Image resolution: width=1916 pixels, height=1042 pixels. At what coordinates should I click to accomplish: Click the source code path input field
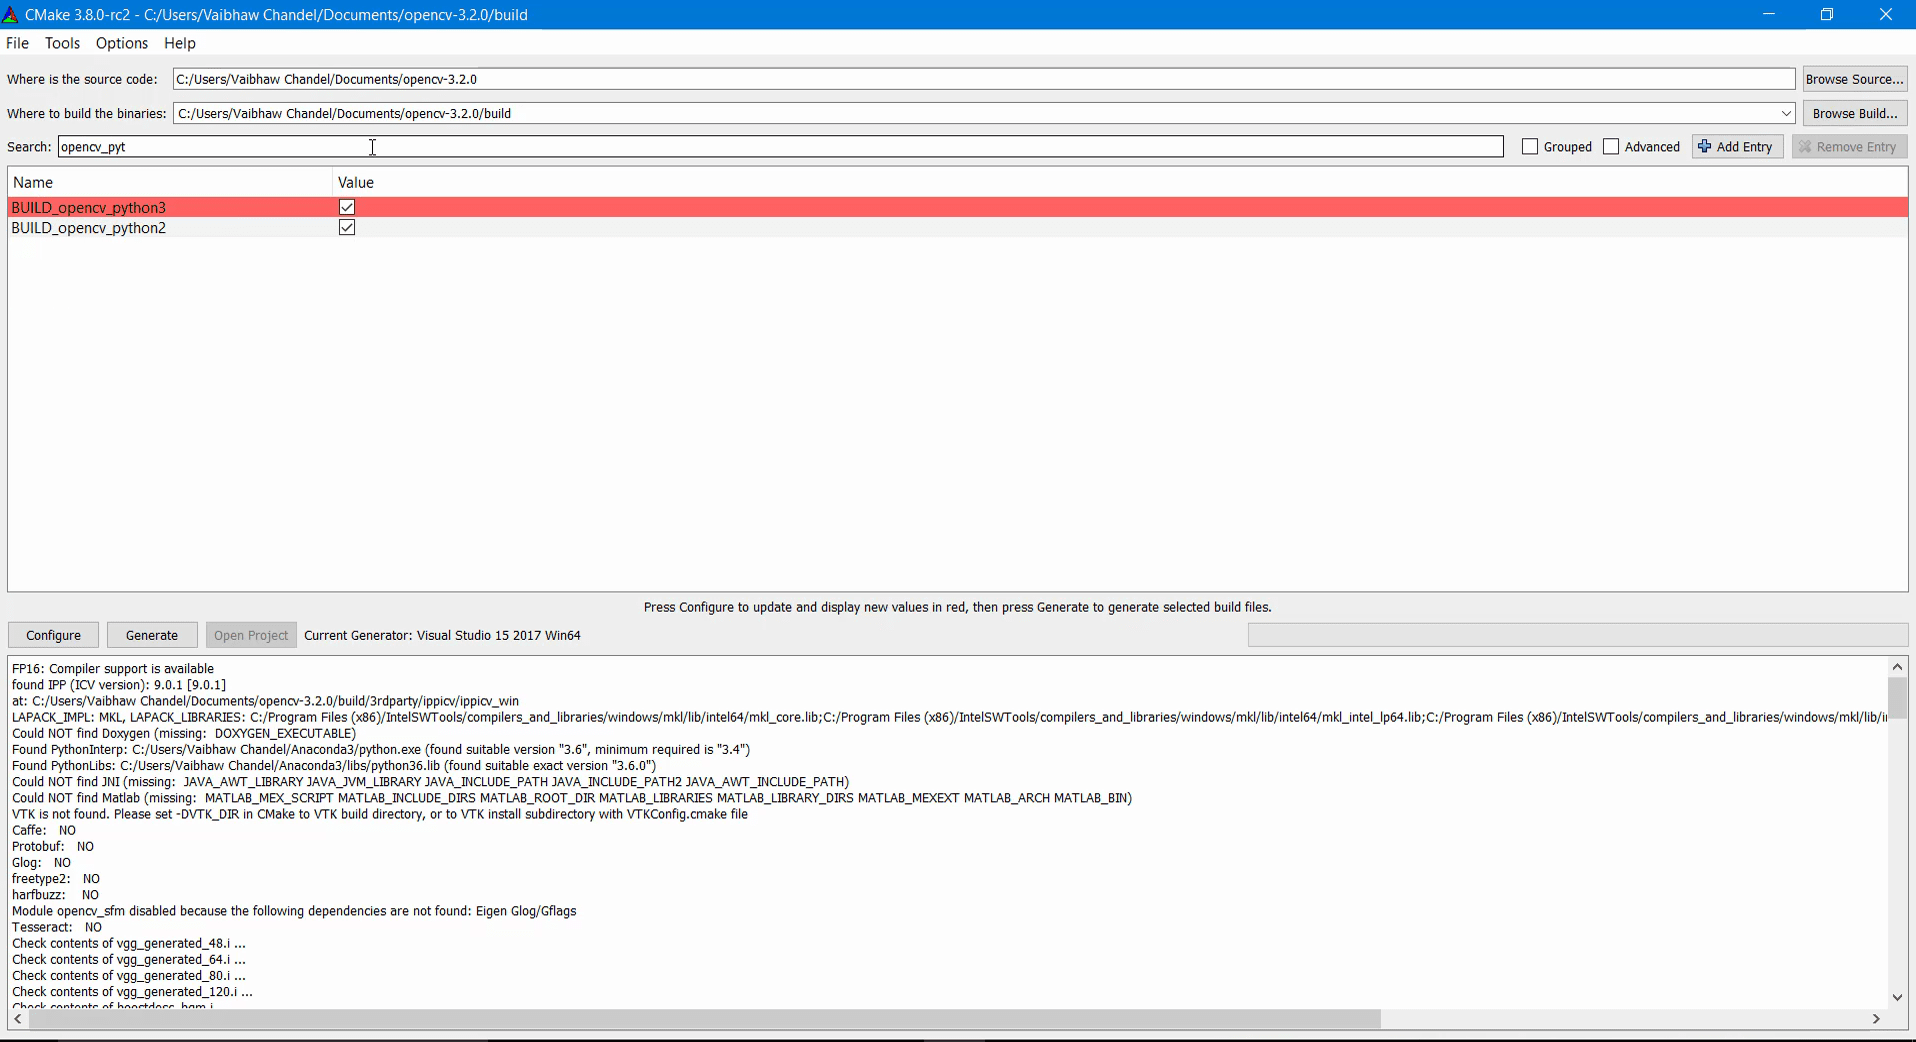[x=984, y=79]
